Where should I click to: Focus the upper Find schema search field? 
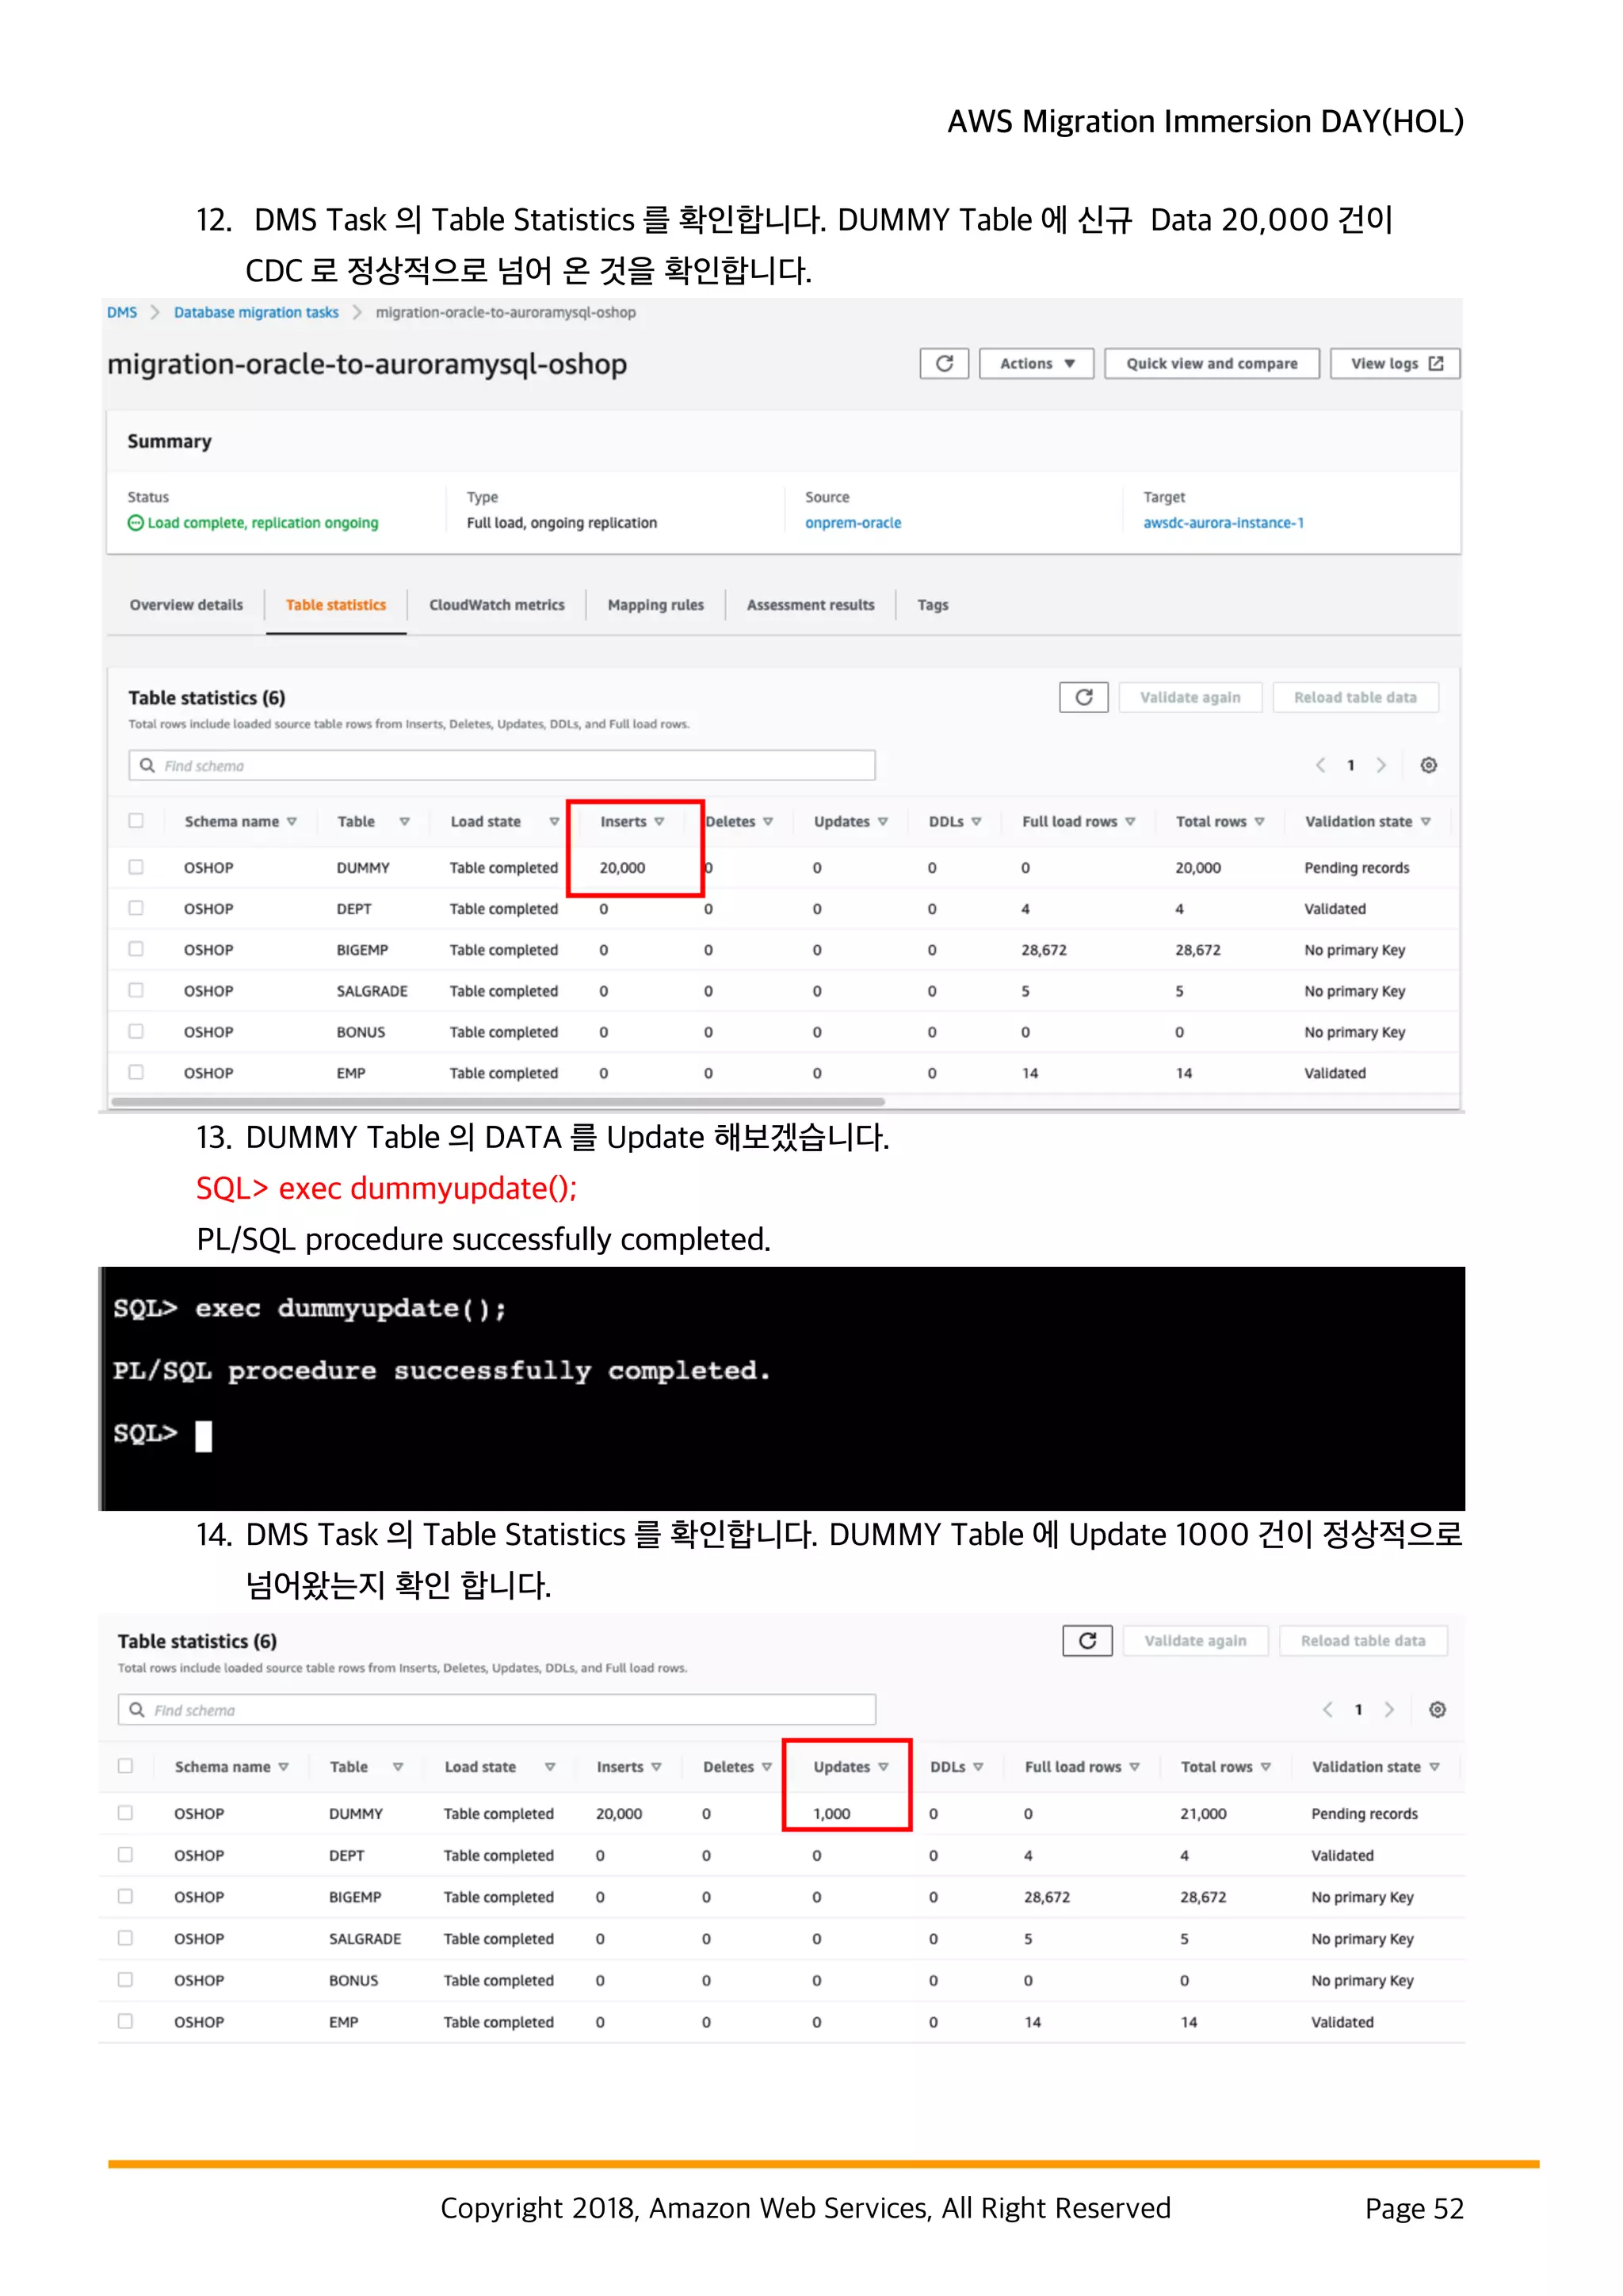click(x=502, y=765)
